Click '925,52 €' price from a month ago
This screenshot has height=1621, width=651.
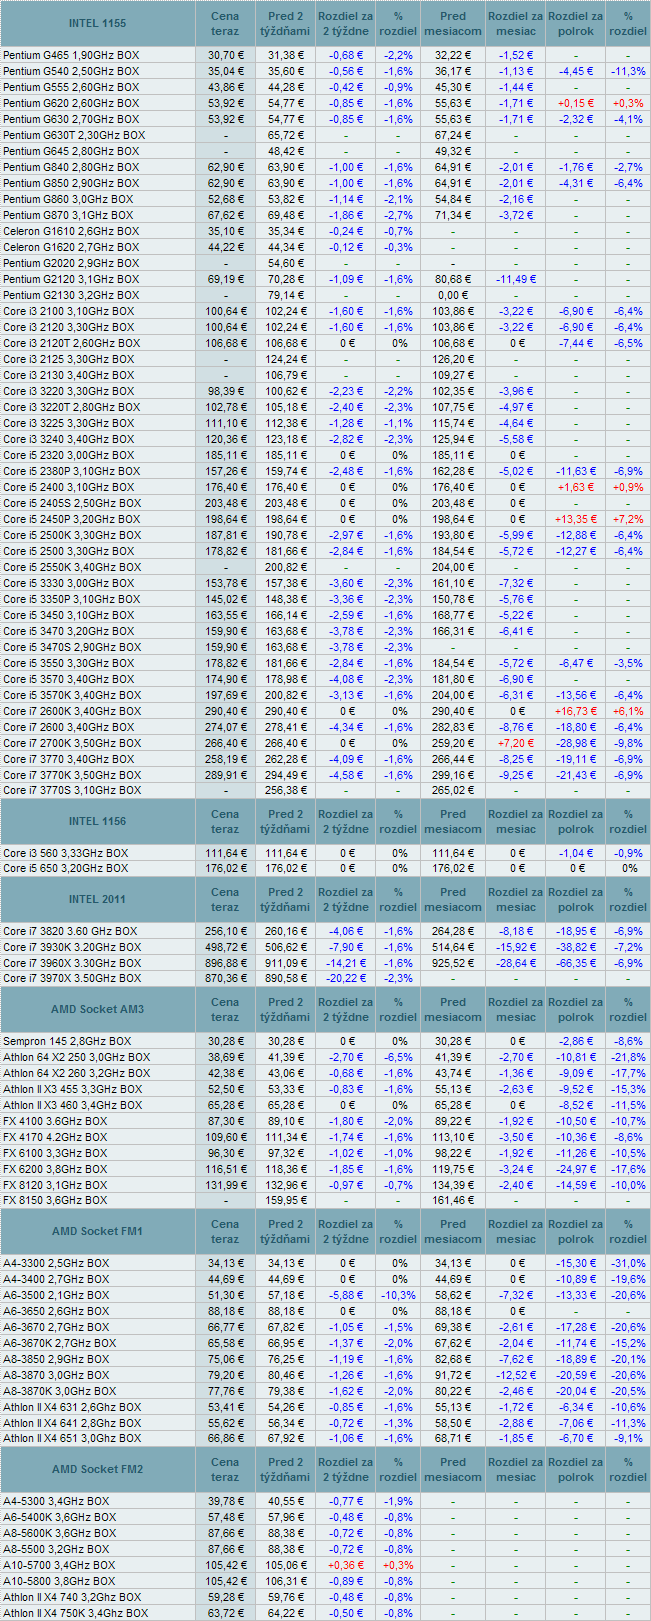tap(453, 963)
